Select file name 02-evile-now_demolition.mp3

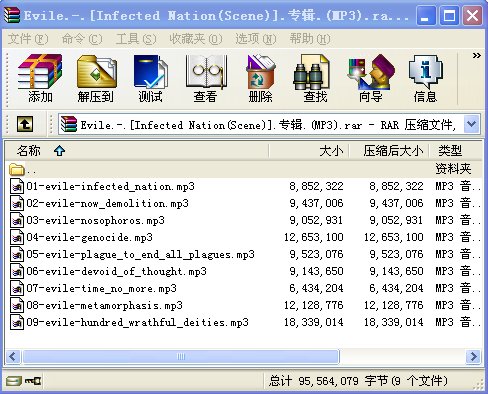click(x=107, y=203)
